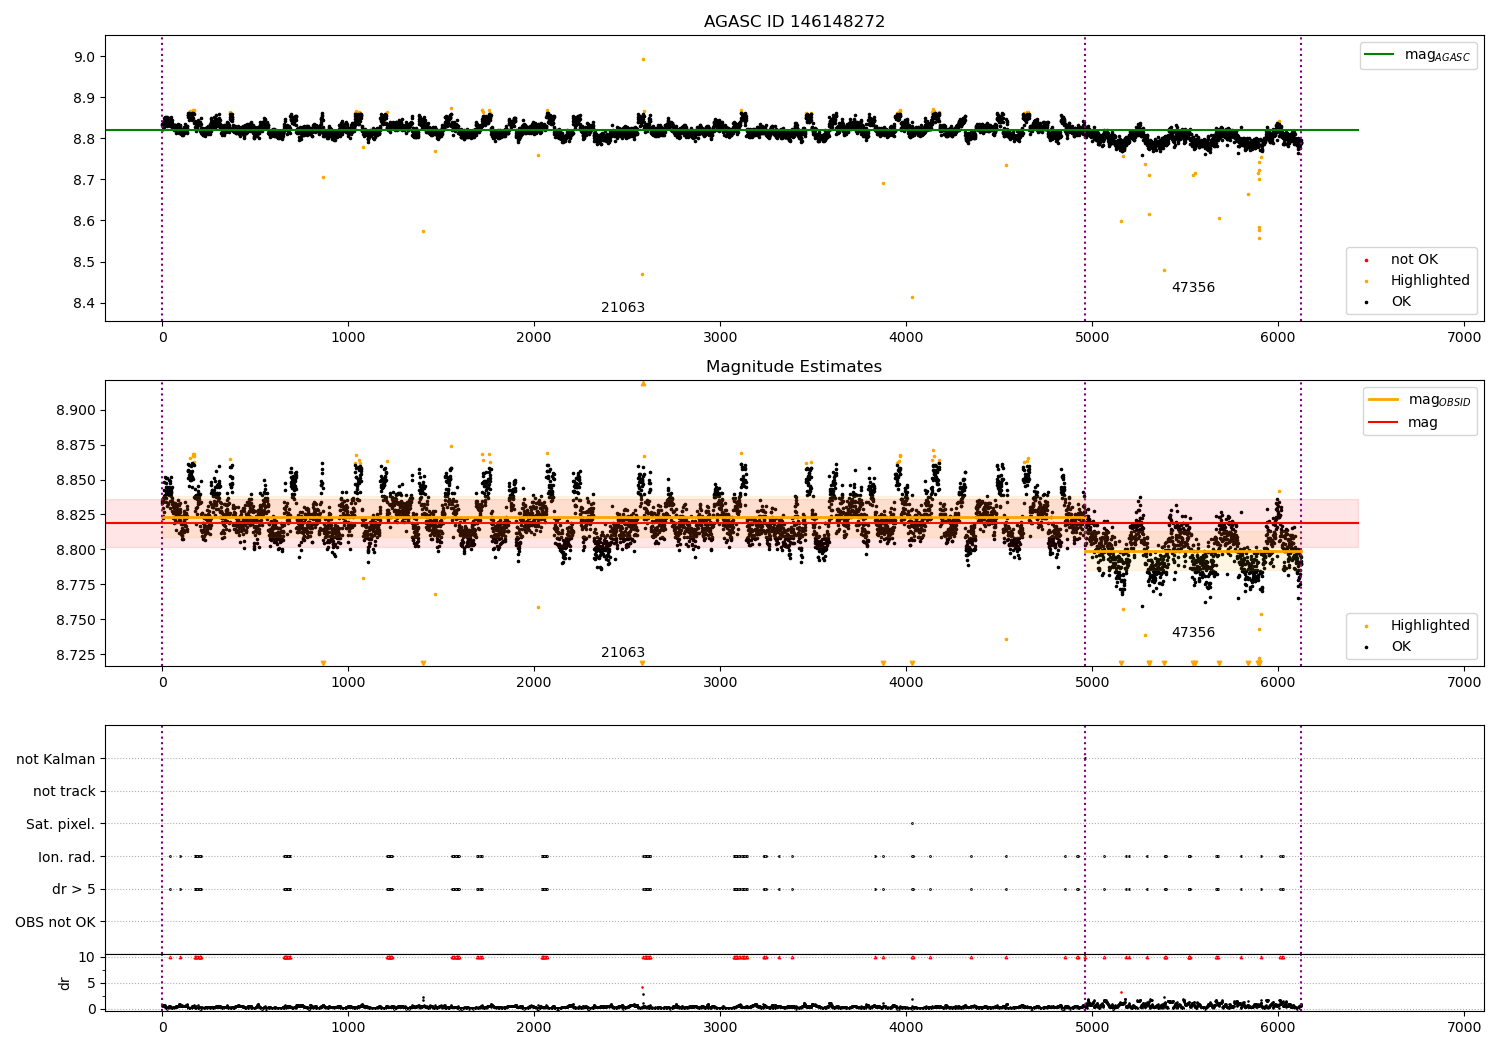Click the '8.825' y-axis tick label
This screenshot has width=1500, height=1050.
pos(77,515)
